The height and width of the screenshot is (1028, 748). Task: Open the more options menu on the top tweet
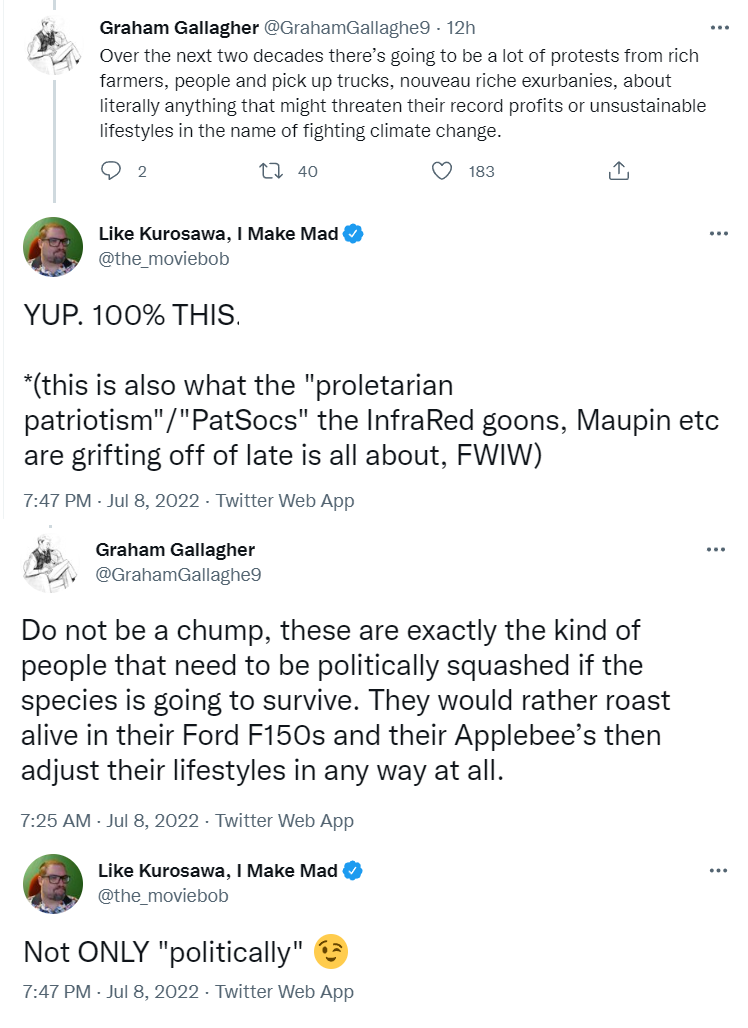(718, 27)
